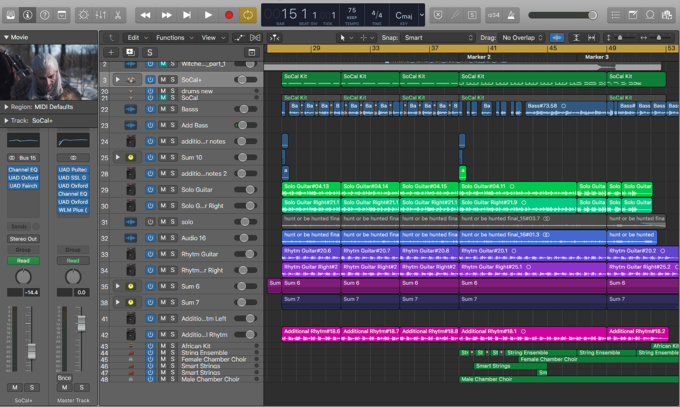Open the Mixer icon in toolbar

tap(101, 15)
